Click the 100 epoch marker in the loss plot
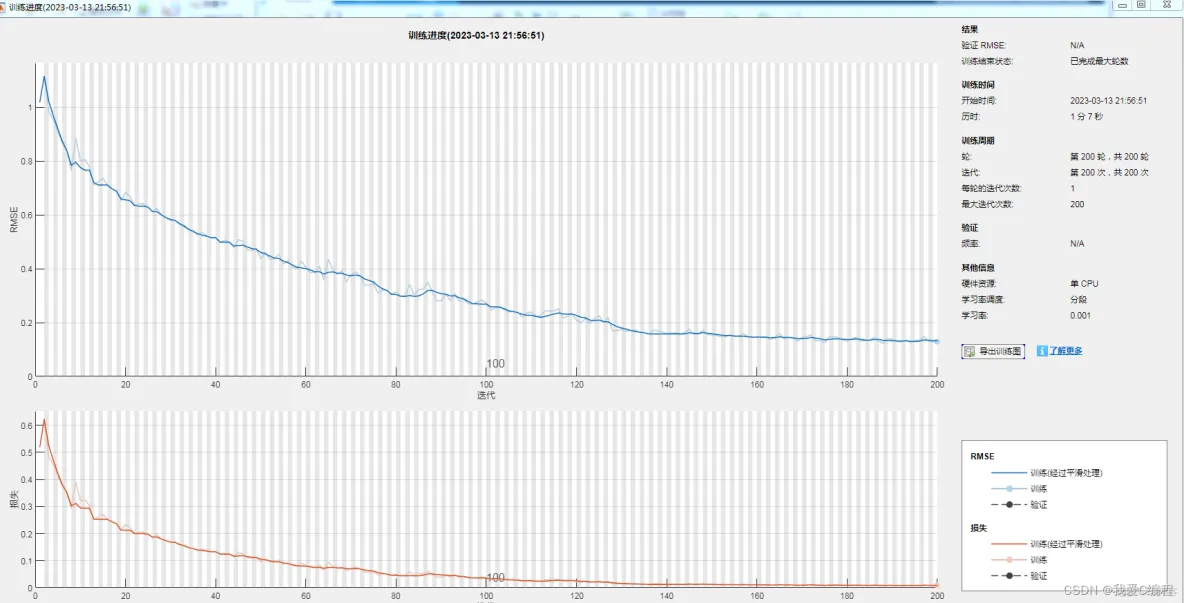This screenshot has height=603, width=1184. pyautogui.click(x=495, y=577)
